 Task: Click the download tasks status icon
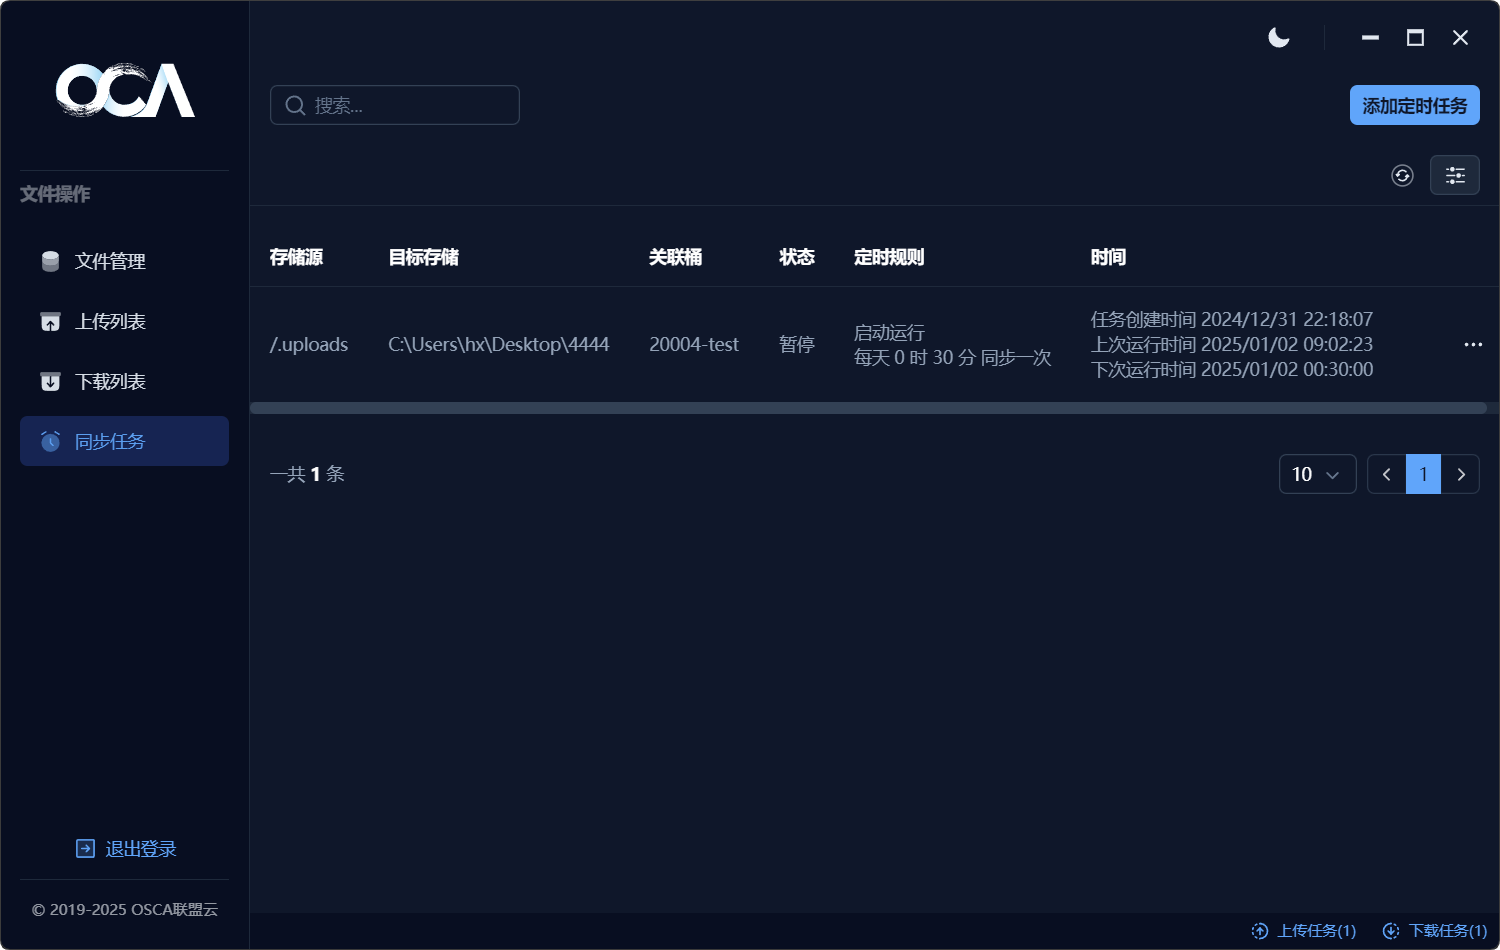coord(1391,931)
